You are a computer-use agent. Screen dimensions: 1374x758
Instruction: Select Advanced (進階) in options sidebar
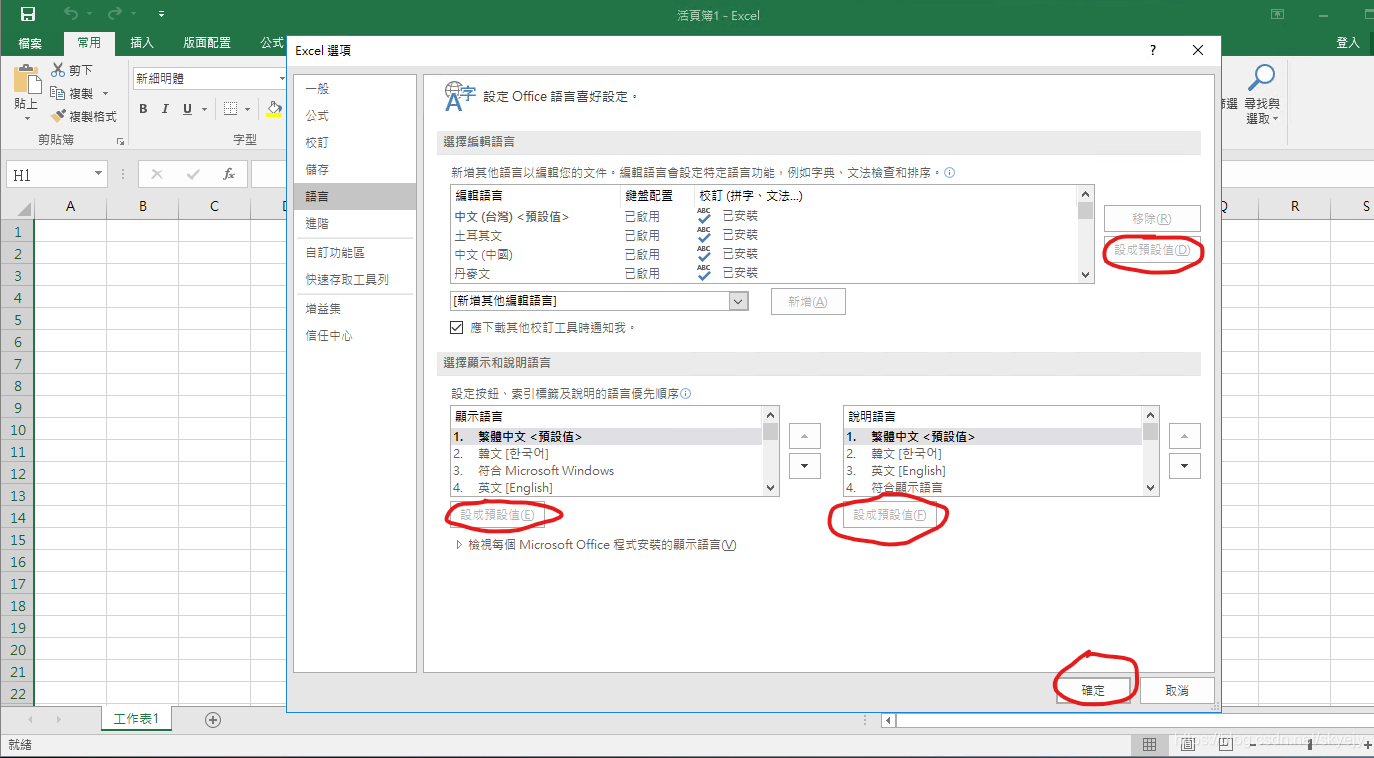pyautogui.click(x=354, y=224)
